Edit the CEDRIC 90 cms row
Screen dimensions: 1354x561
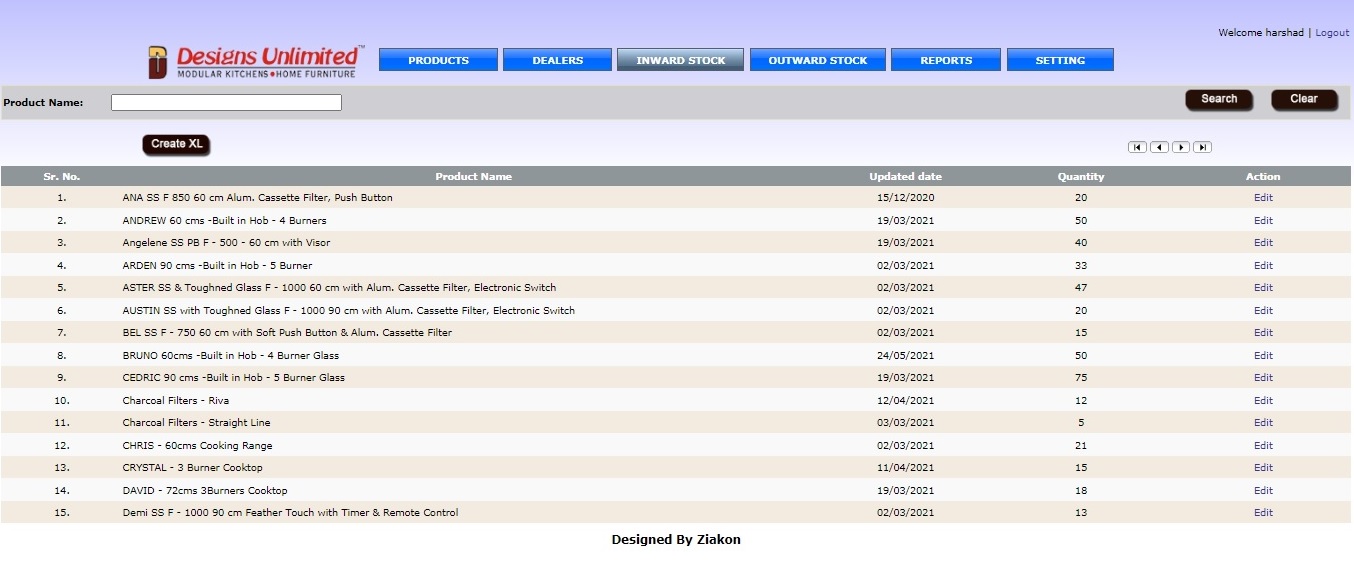click(x=1263, y=378)
